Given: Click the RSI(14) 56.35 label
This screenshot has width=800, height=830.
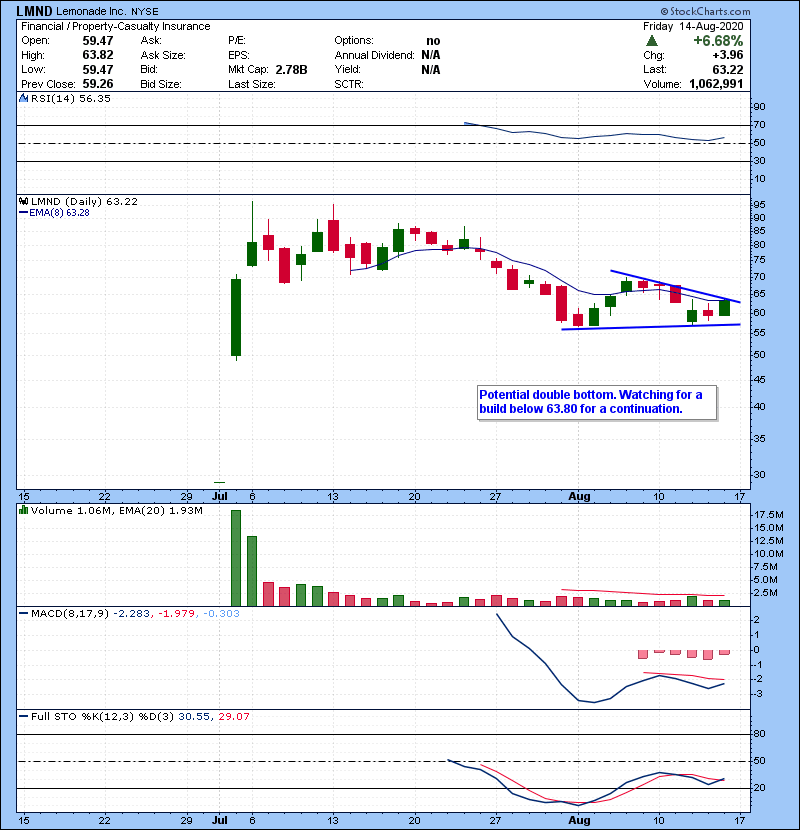Looking at the screenshot, I should click(x=70, y=98).
